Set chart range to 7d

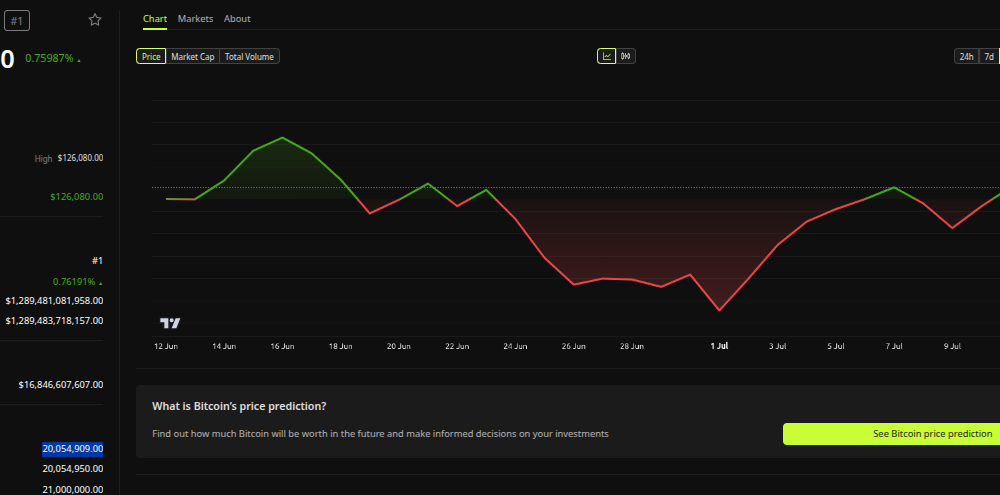click(989, 56)
